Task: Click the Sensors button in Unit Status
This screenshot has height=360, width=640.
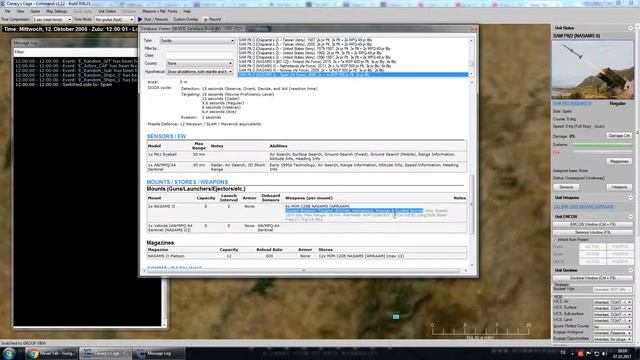Action: point(566,187)
